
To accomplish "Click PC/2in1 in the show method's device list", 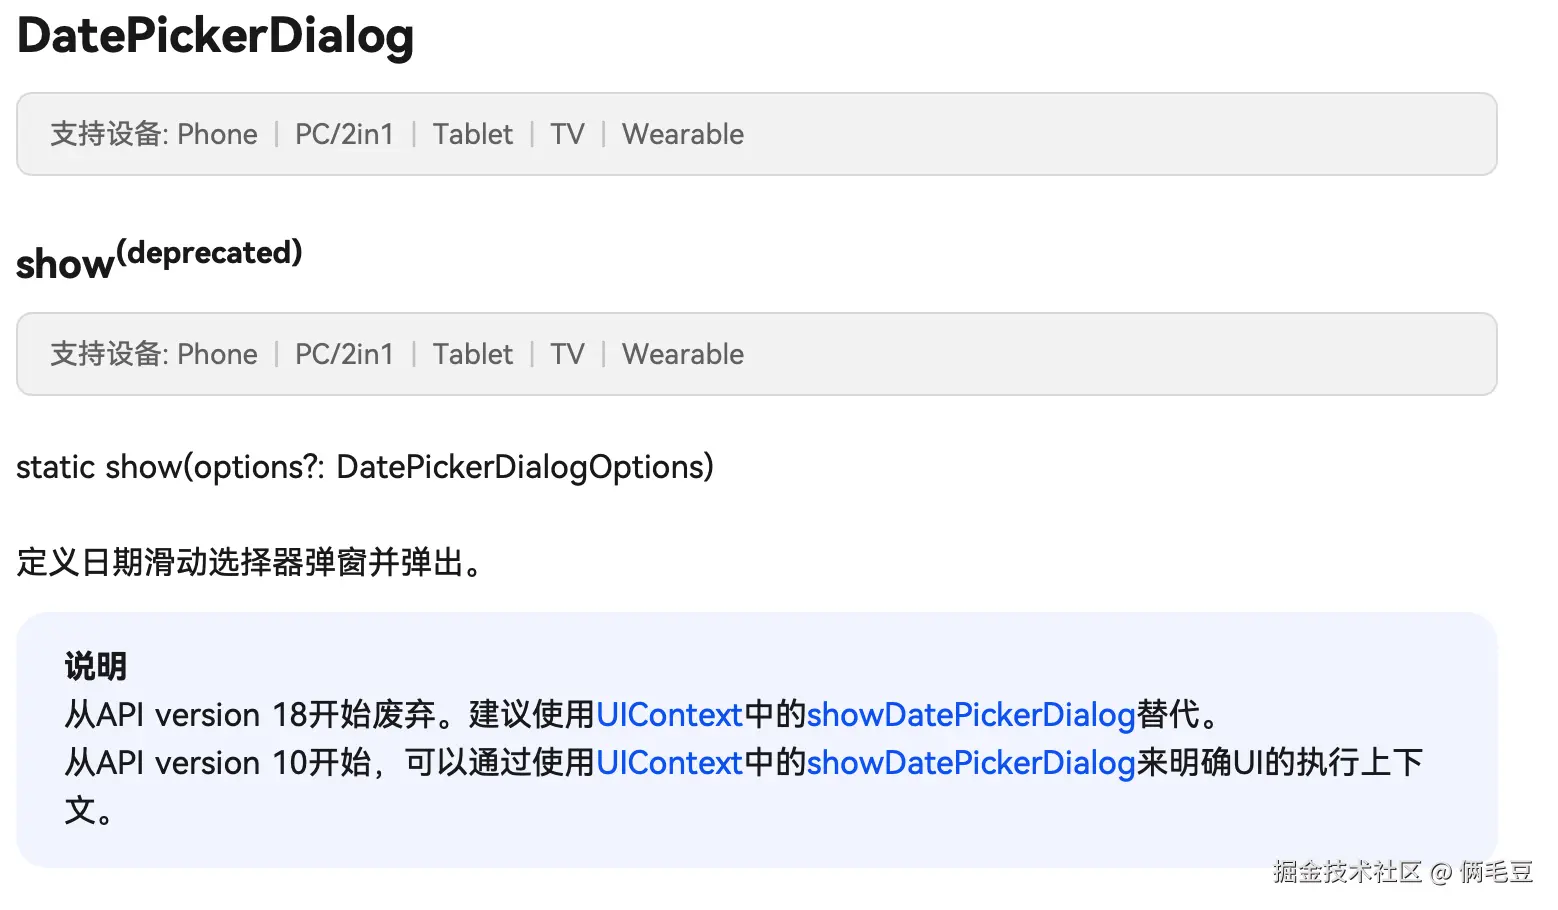I will click(x=344, y=354).
